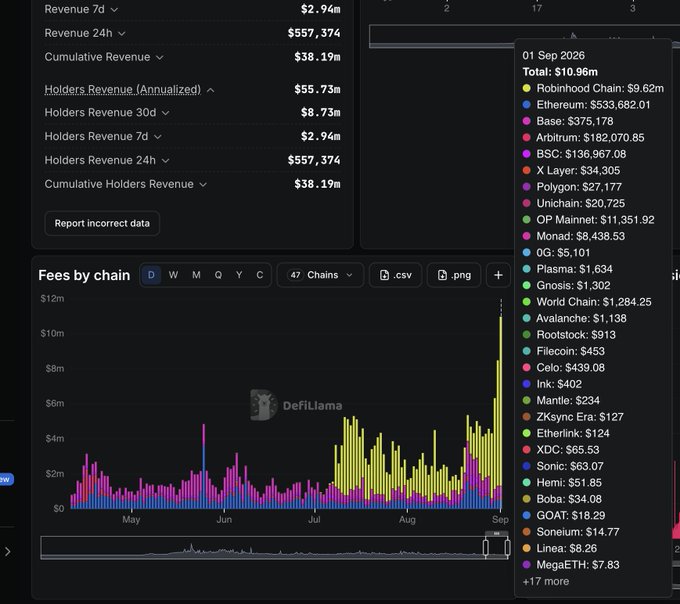Click Plasma: $1,634 entry

[568, 269]
